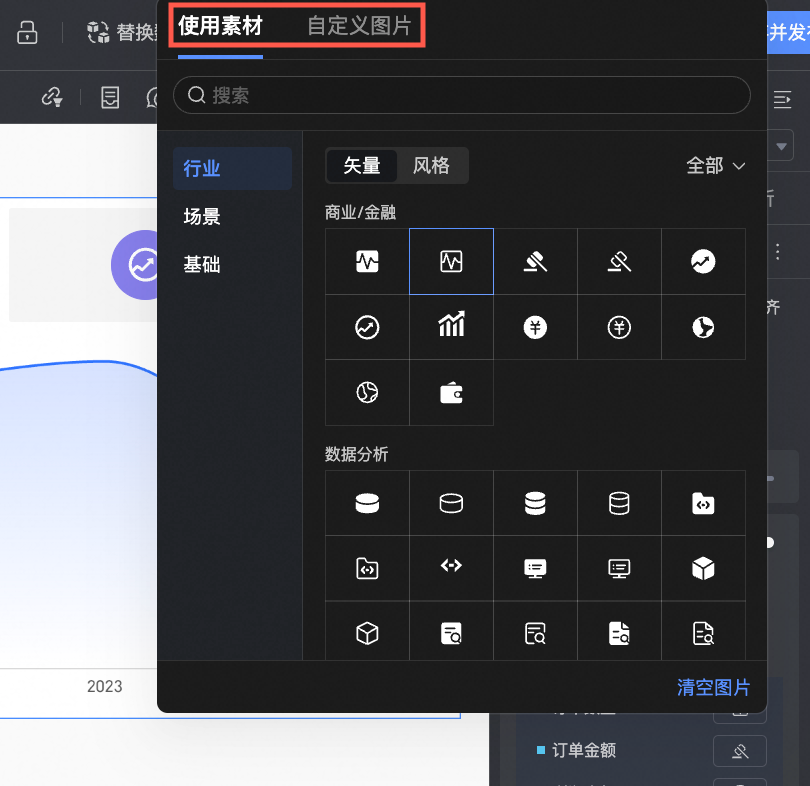Switch to 矢量 vector style
This screenshot has height=786, width=810.
[x=362, y=166]
